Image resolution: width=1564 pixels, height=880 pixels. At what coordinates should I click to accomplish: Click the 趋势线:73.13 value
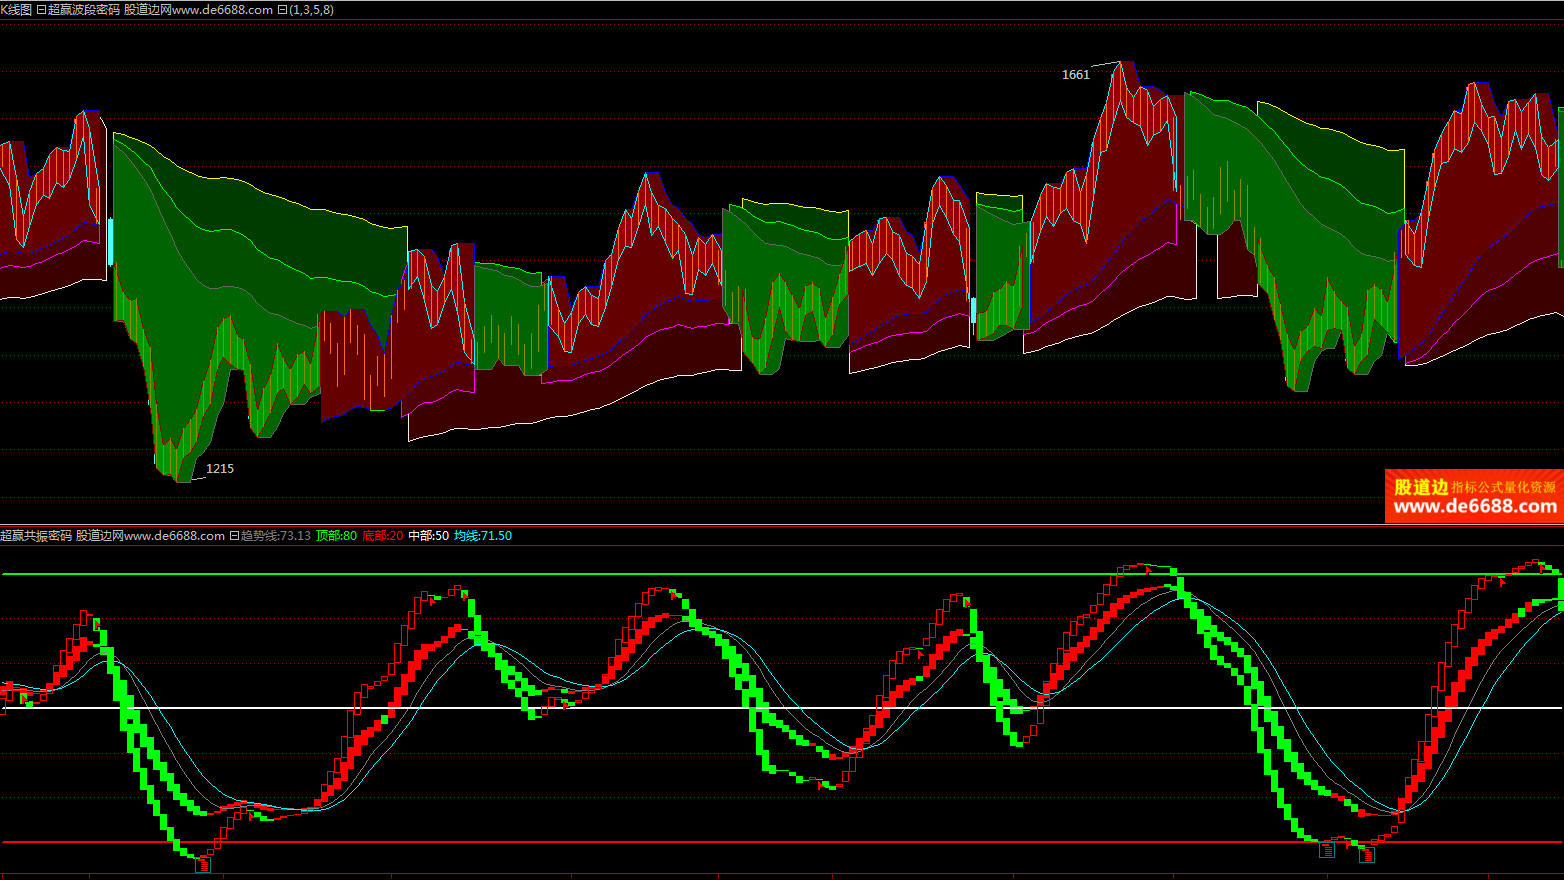tap(275, 536)
